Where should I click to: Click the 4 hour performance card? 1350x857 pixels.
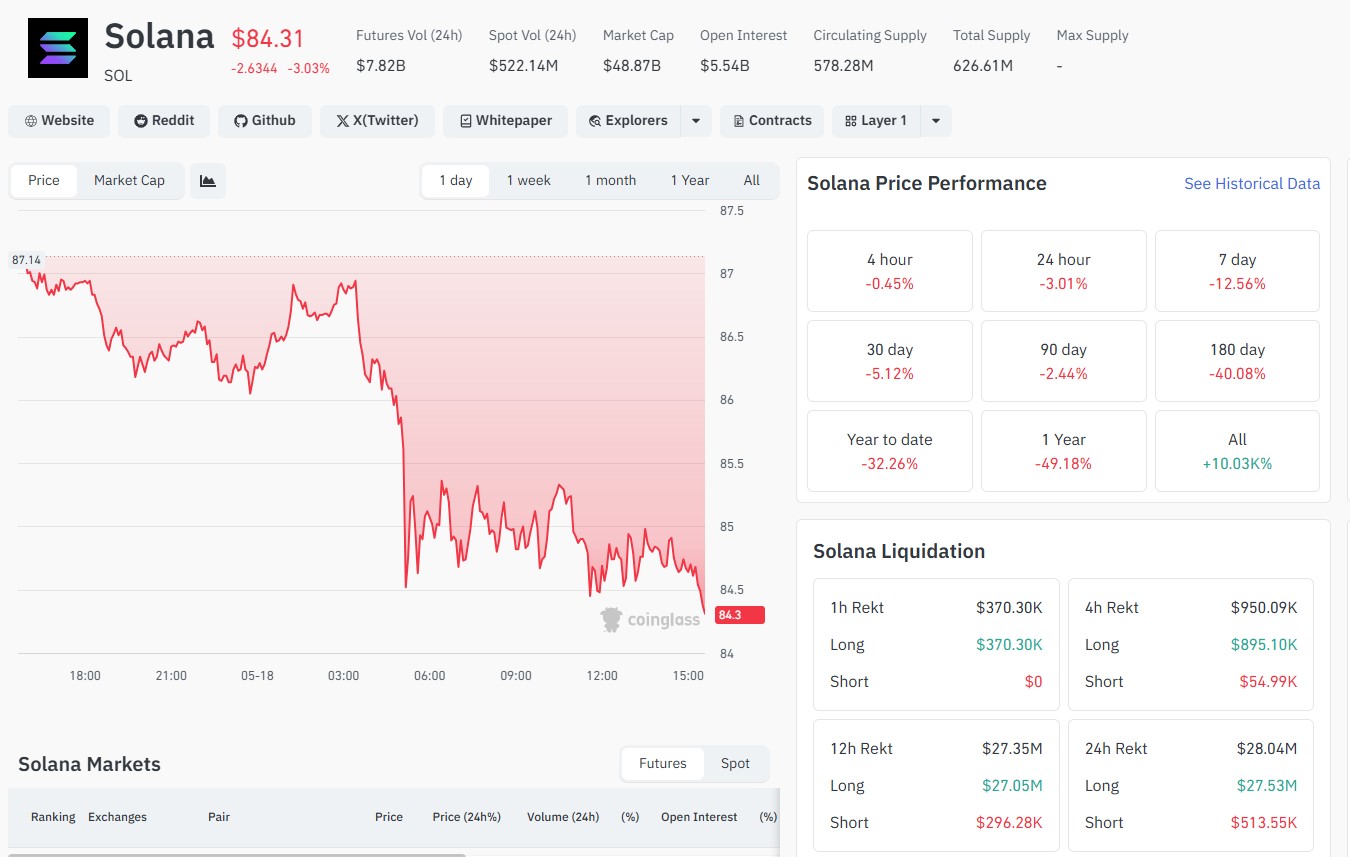[890, 271]
